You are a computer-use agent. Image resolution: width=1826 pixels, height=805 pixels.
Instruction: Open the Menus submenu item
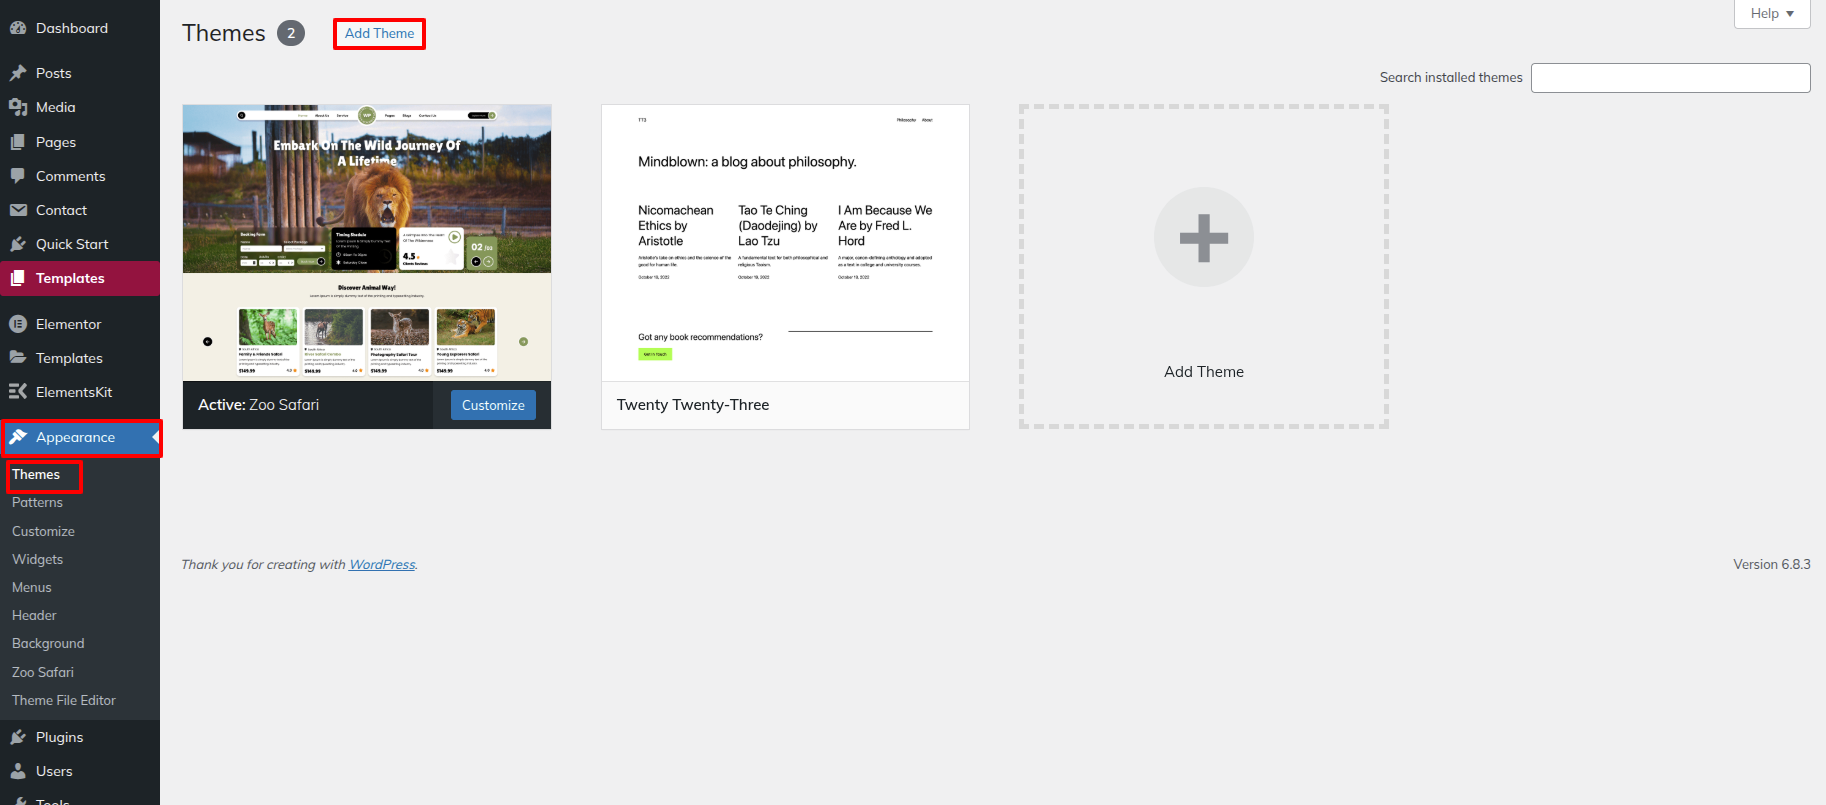point(32,587)
